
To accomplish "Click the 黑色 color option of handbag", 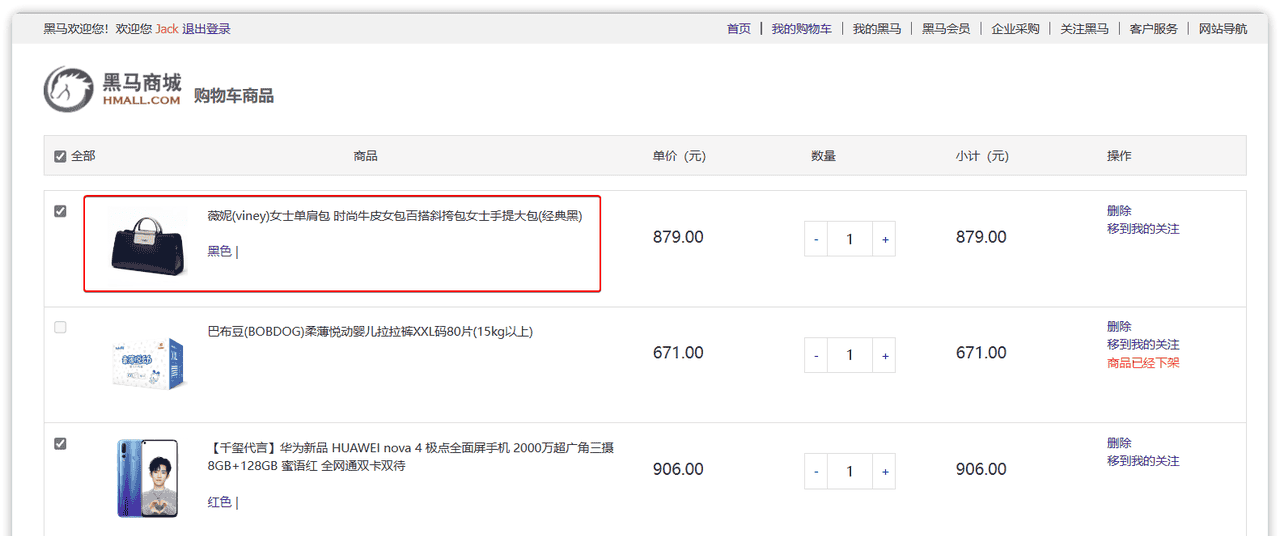I will (x=220, y=252).
